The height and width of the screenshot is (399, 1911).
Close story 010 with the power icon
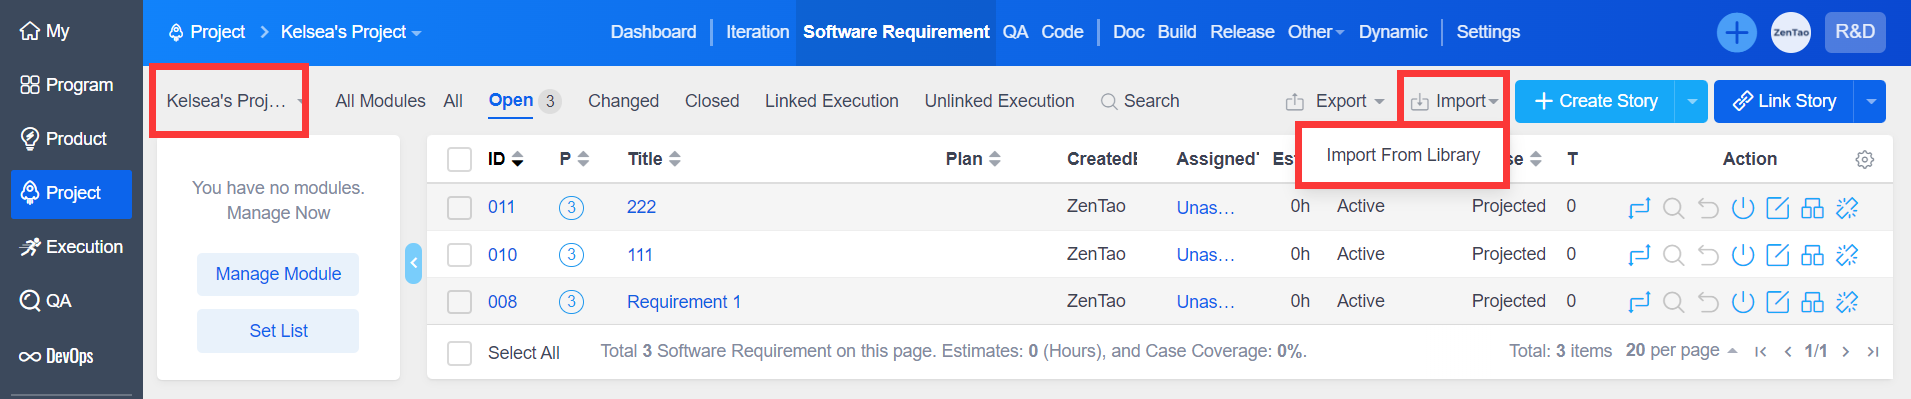[1743, 255]
